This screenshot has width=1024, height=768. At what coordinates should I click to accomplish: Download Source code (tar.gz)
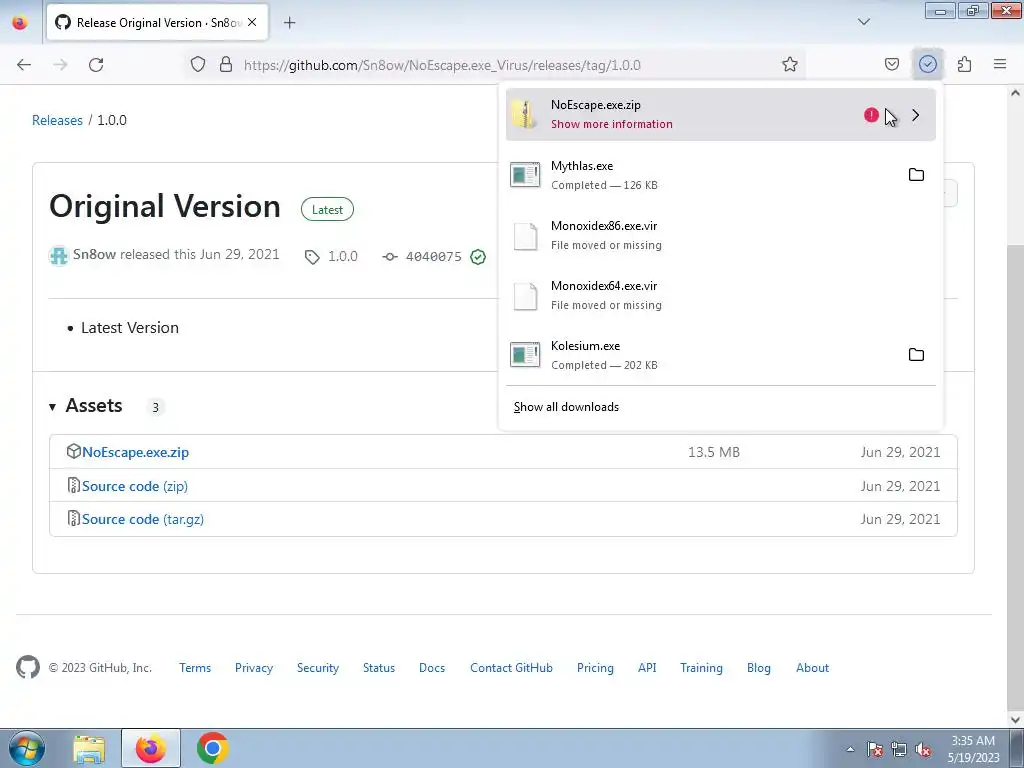(x=143, y=519)
